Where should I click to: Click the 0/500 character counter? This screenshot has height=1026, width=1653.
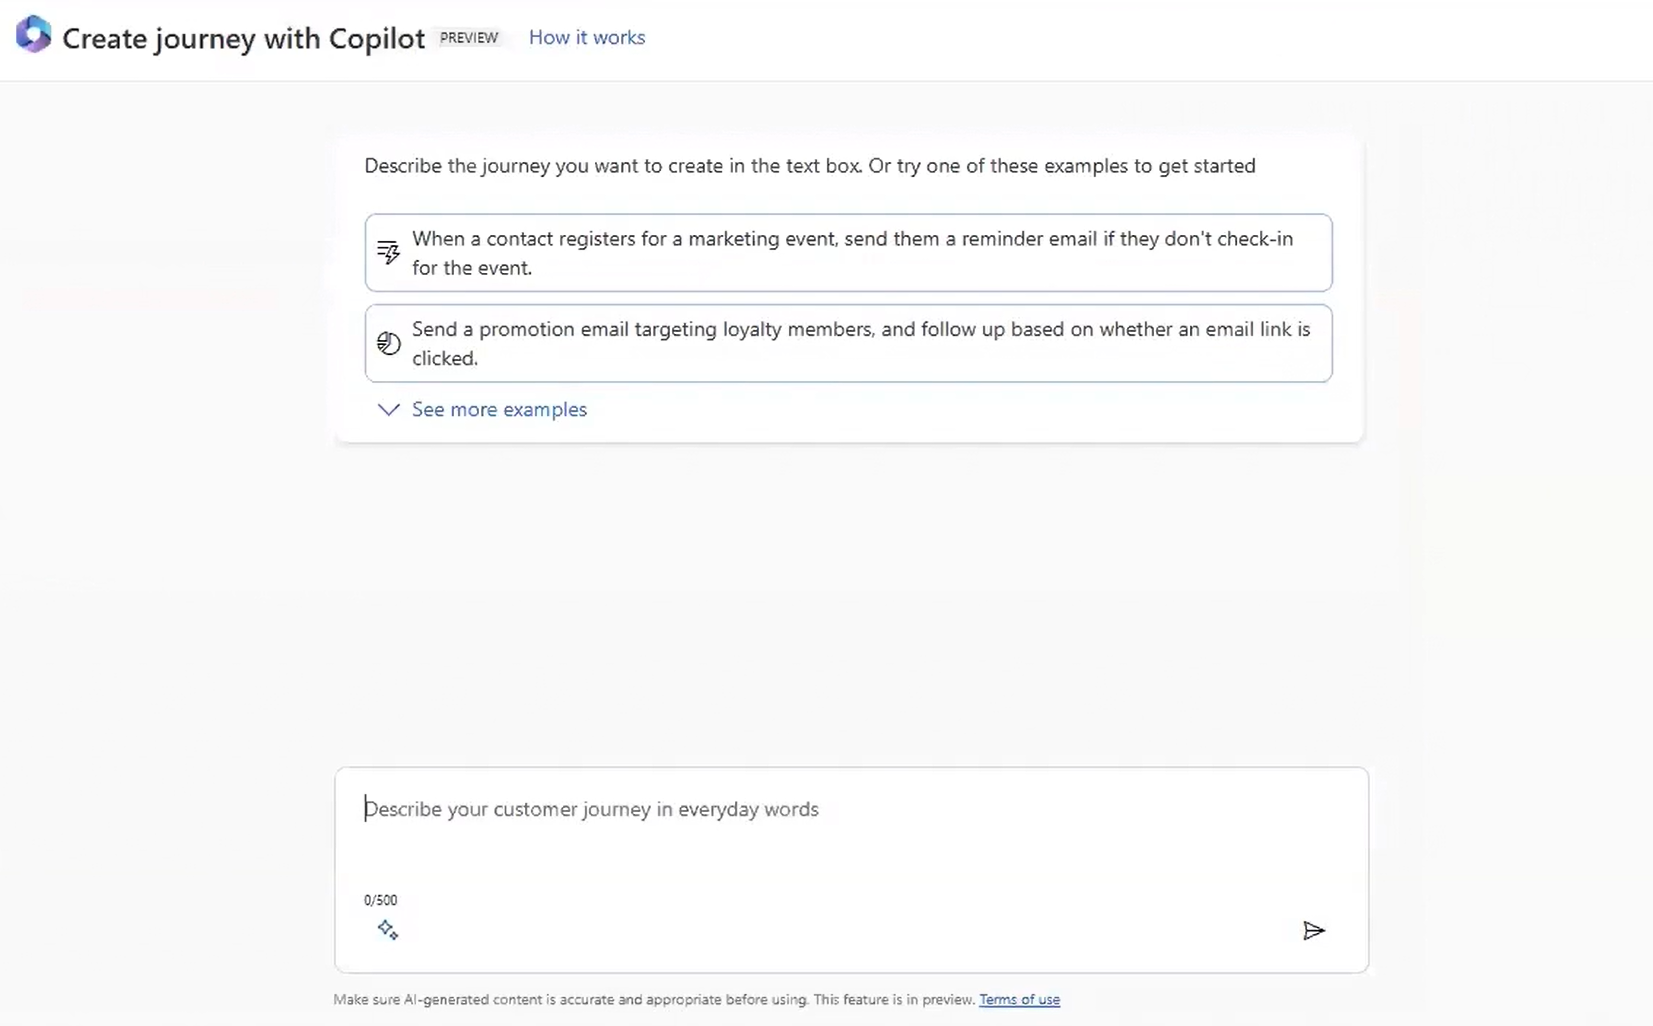pyautogui.click(x=380, y=899)
